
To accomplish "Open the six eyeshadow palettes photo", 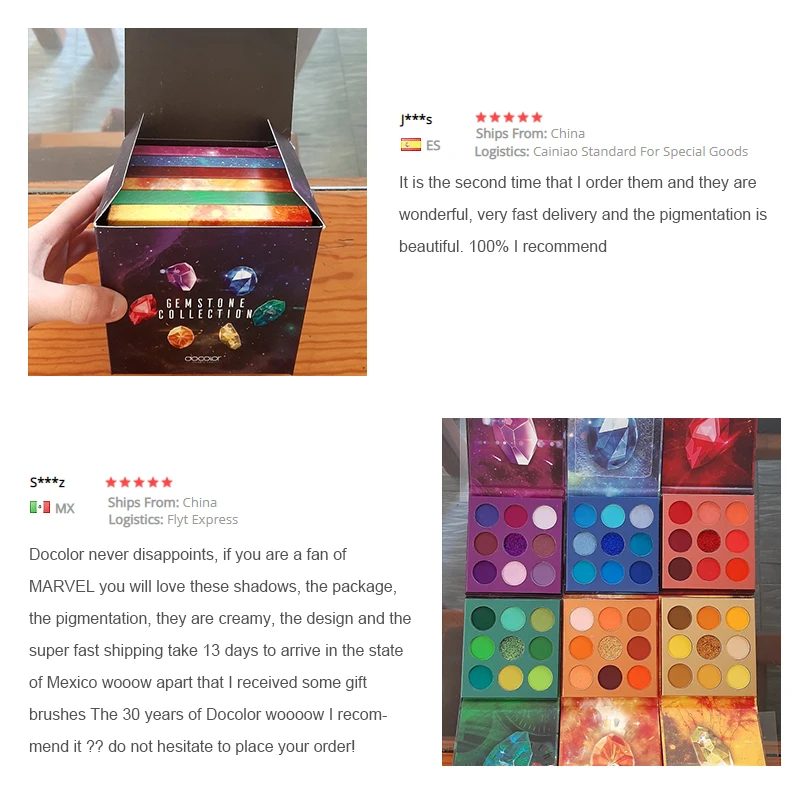I will [611, 592].
